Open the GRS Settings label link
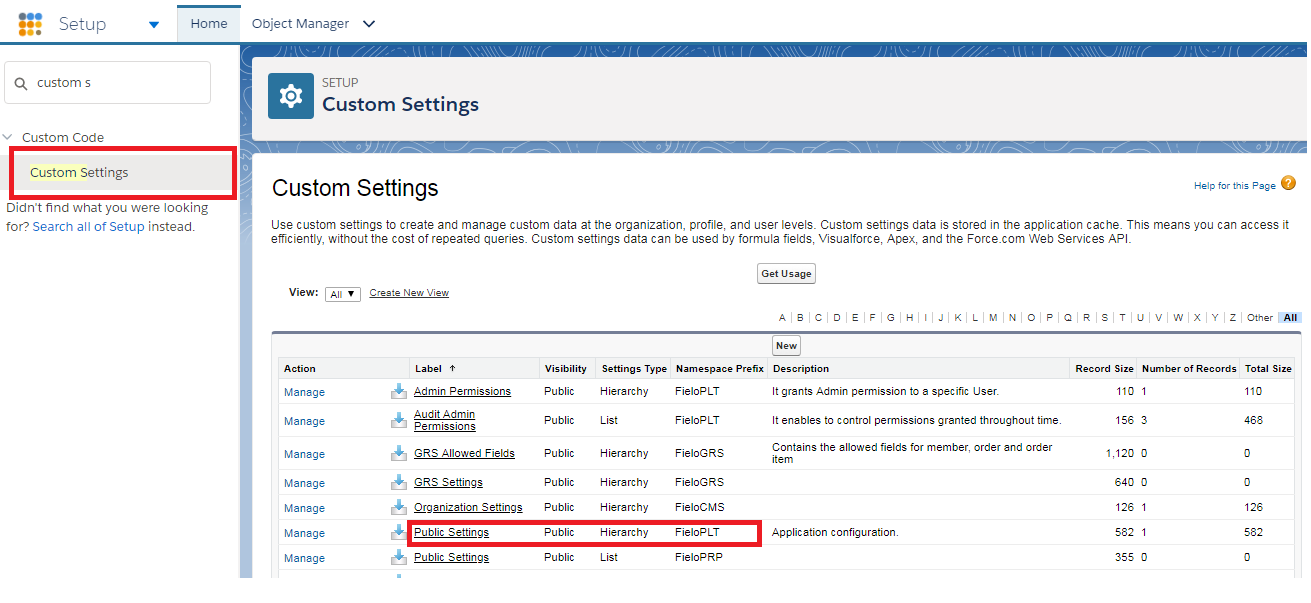 click(x=448, y=482)
